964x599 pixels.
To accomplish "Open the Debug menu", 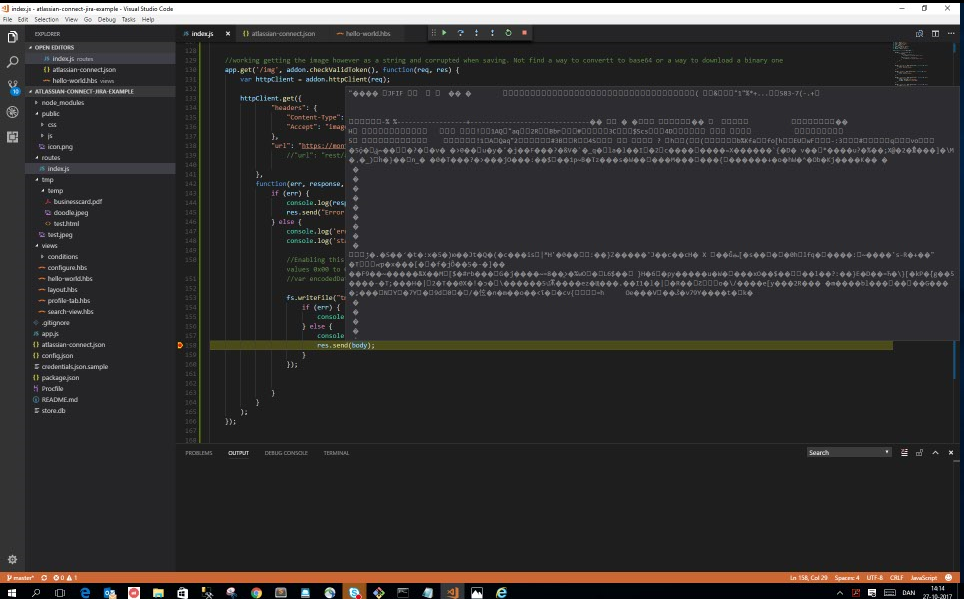I will [106, 20].
